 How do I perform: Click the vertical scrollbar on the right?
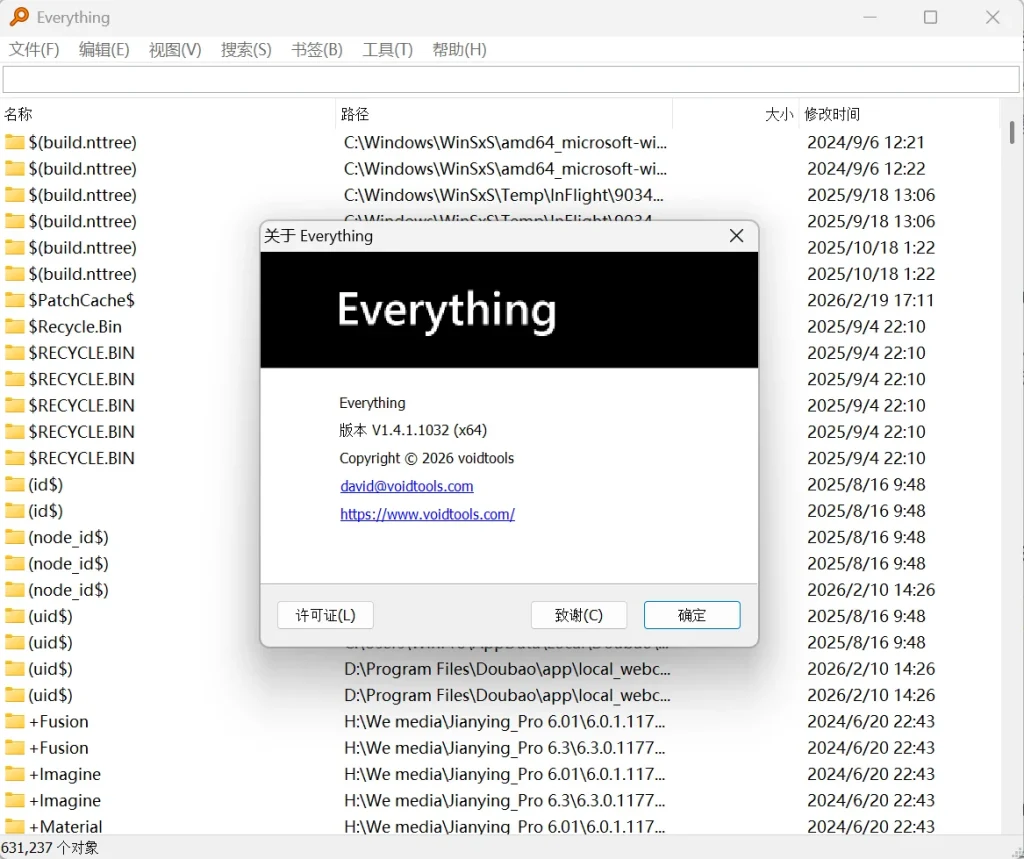coord(1014,132)
